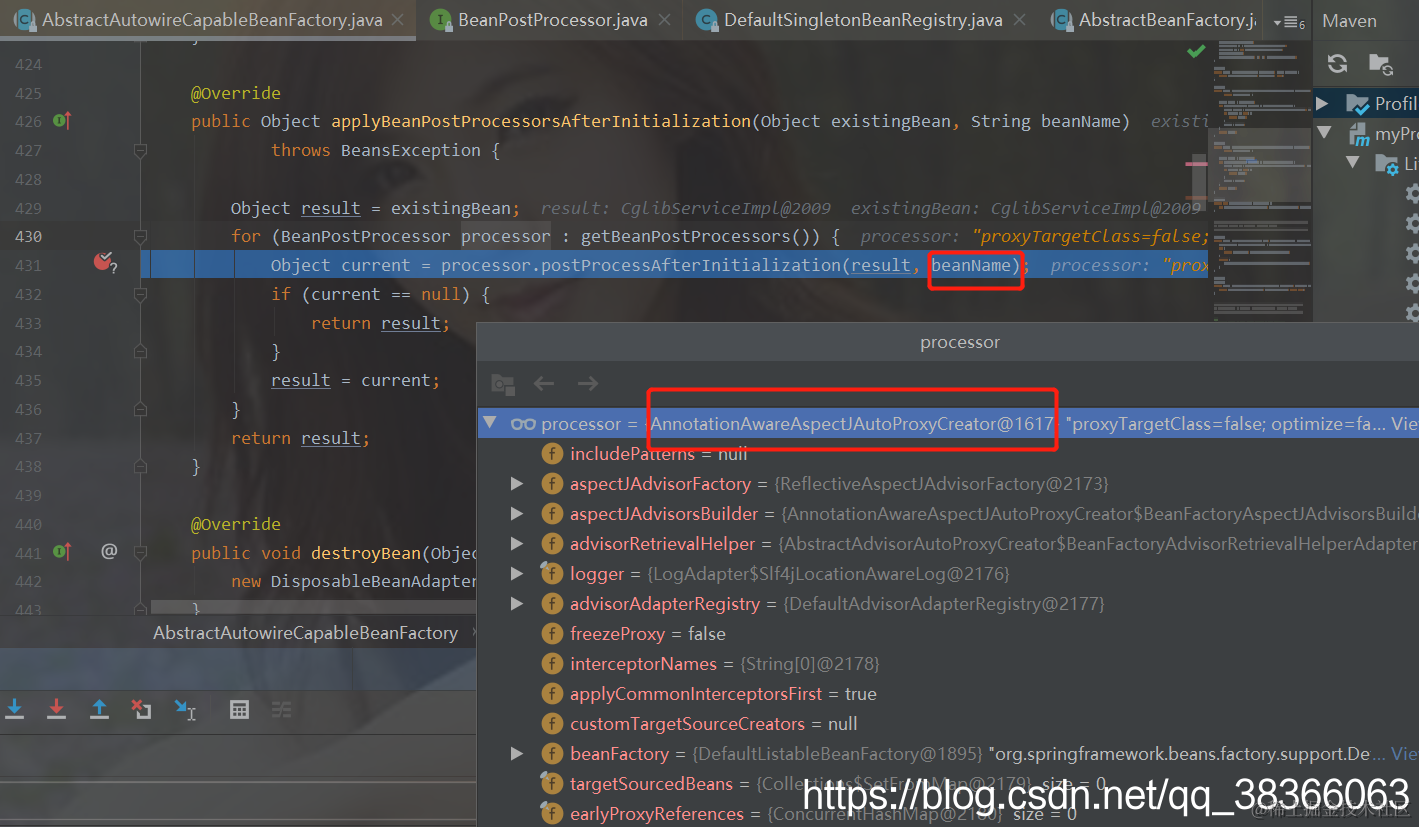1419x827 pixels.
Task: Click the View link on beanFactory row
Action: tap(1405, 754)
